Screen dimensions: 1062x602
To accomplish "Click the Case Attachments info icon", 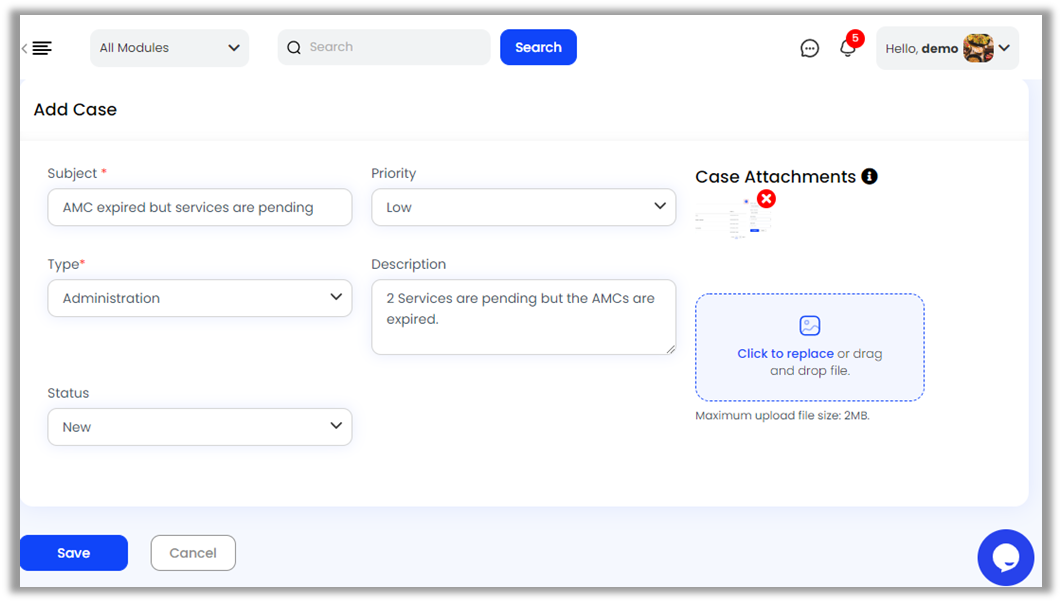I will [x=869, y=177].
